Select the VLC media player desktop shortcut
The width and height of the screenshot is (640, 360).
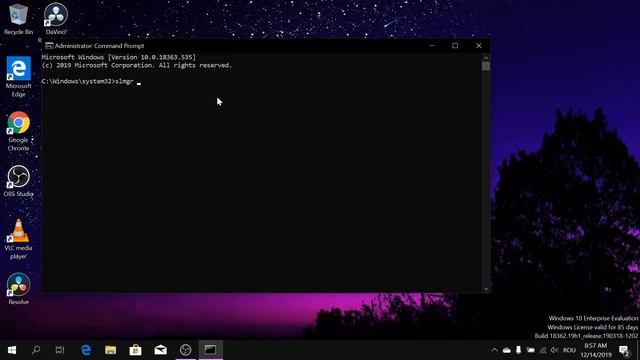(x=18, y=239)
